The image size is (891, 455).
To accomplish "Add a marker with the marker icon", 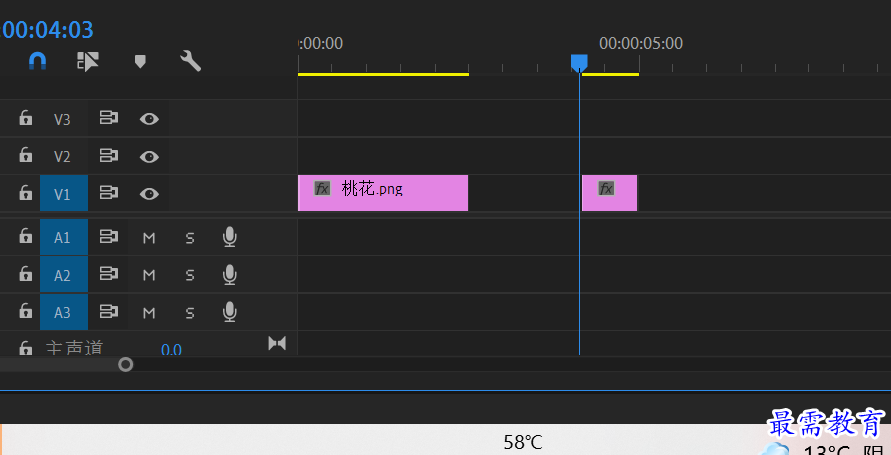I will tap(140, 61).
